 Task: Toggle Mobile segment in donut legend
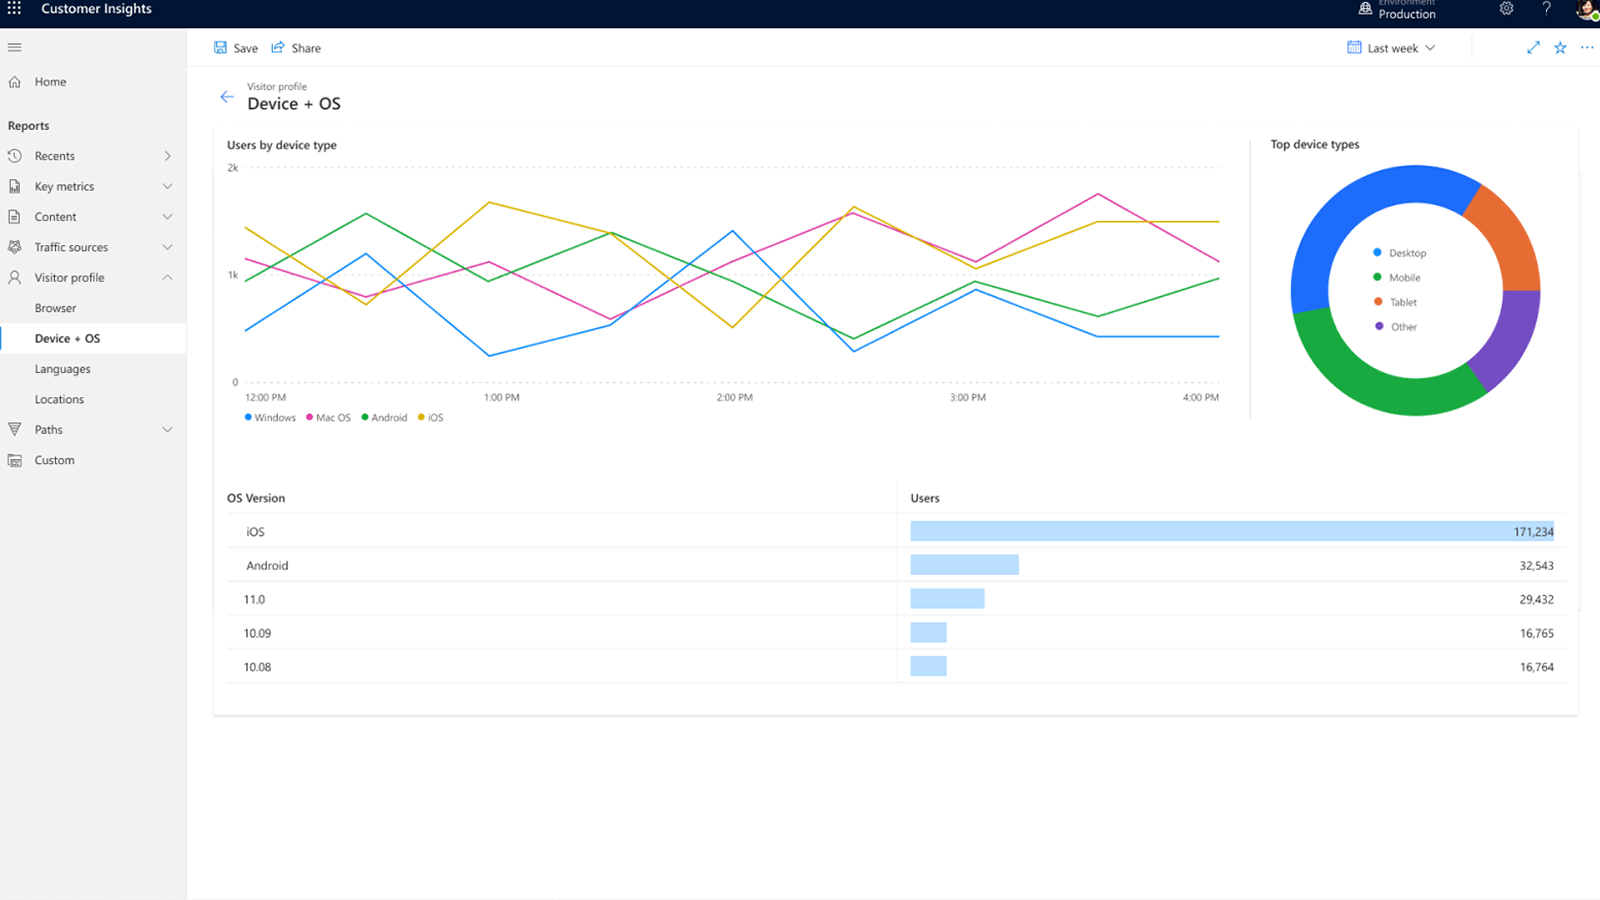[1397, 278]
